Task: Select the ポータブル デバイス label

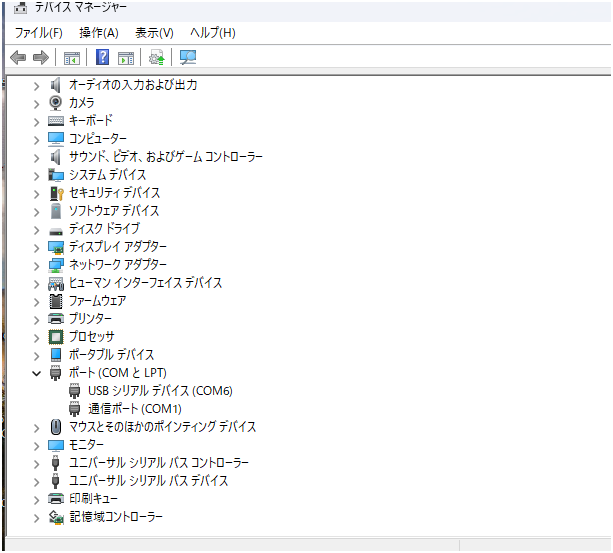Action: (111, 354)
